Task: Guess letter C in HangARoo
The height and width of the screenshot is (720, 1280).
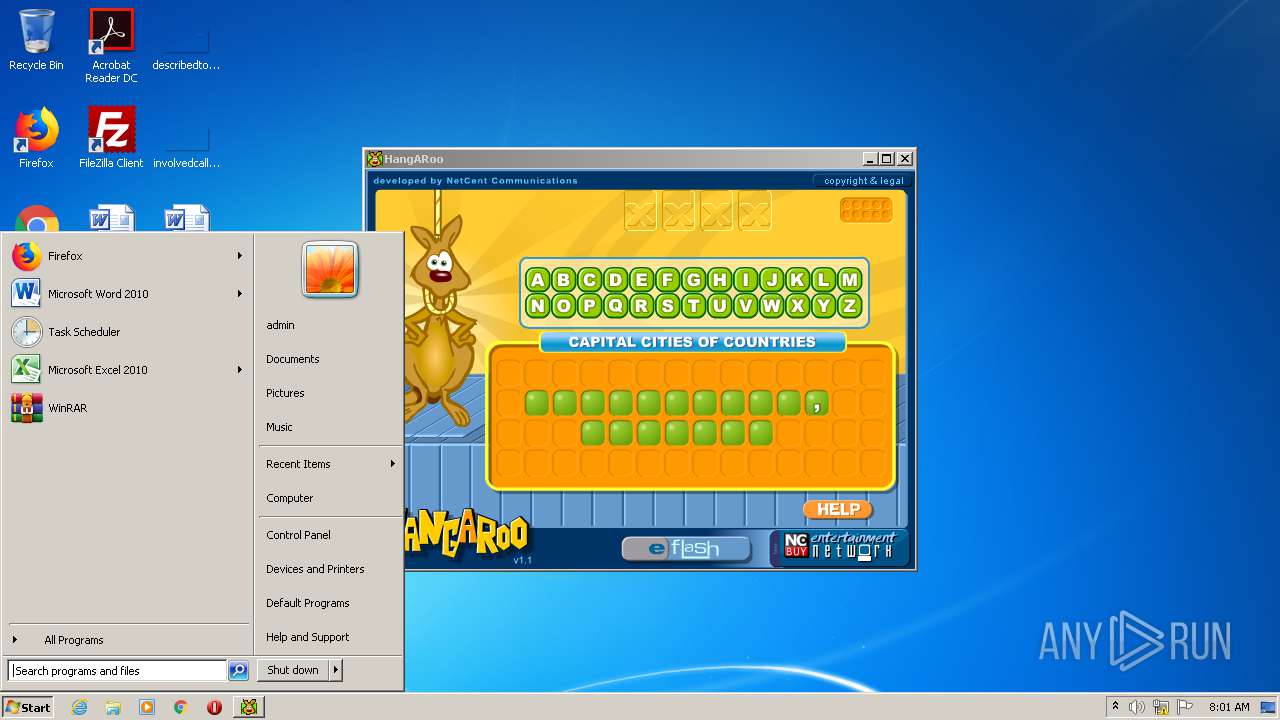Action: tap(589, 280)
